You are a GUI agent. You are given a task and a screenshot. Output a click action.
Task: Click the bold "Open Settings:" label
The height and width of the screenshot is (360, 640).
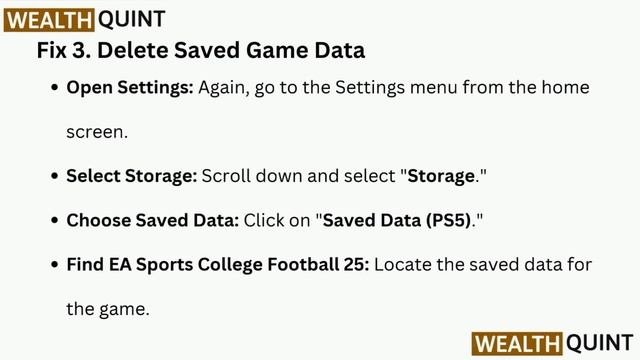tap(130, 88)
